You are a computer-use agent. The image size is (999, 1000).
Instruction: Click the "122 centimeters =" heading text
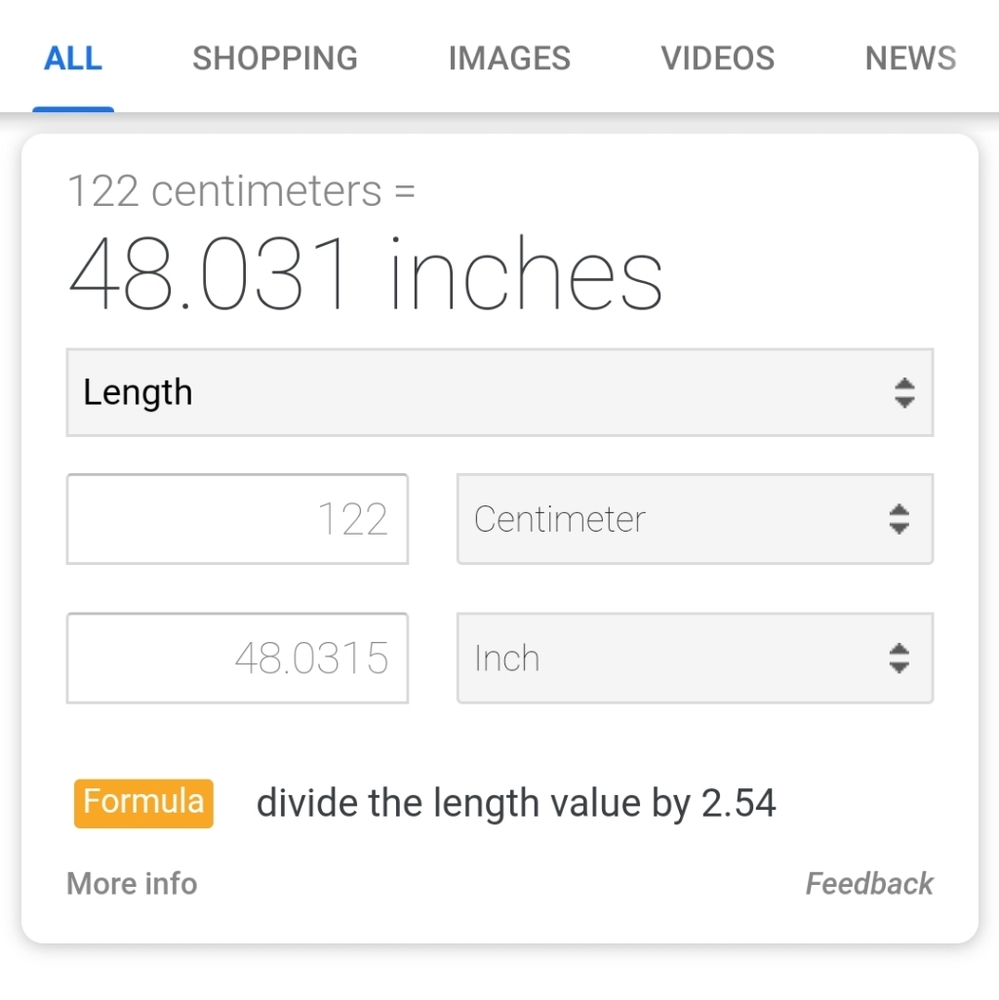pyautogui.click(x=241, y=190)
